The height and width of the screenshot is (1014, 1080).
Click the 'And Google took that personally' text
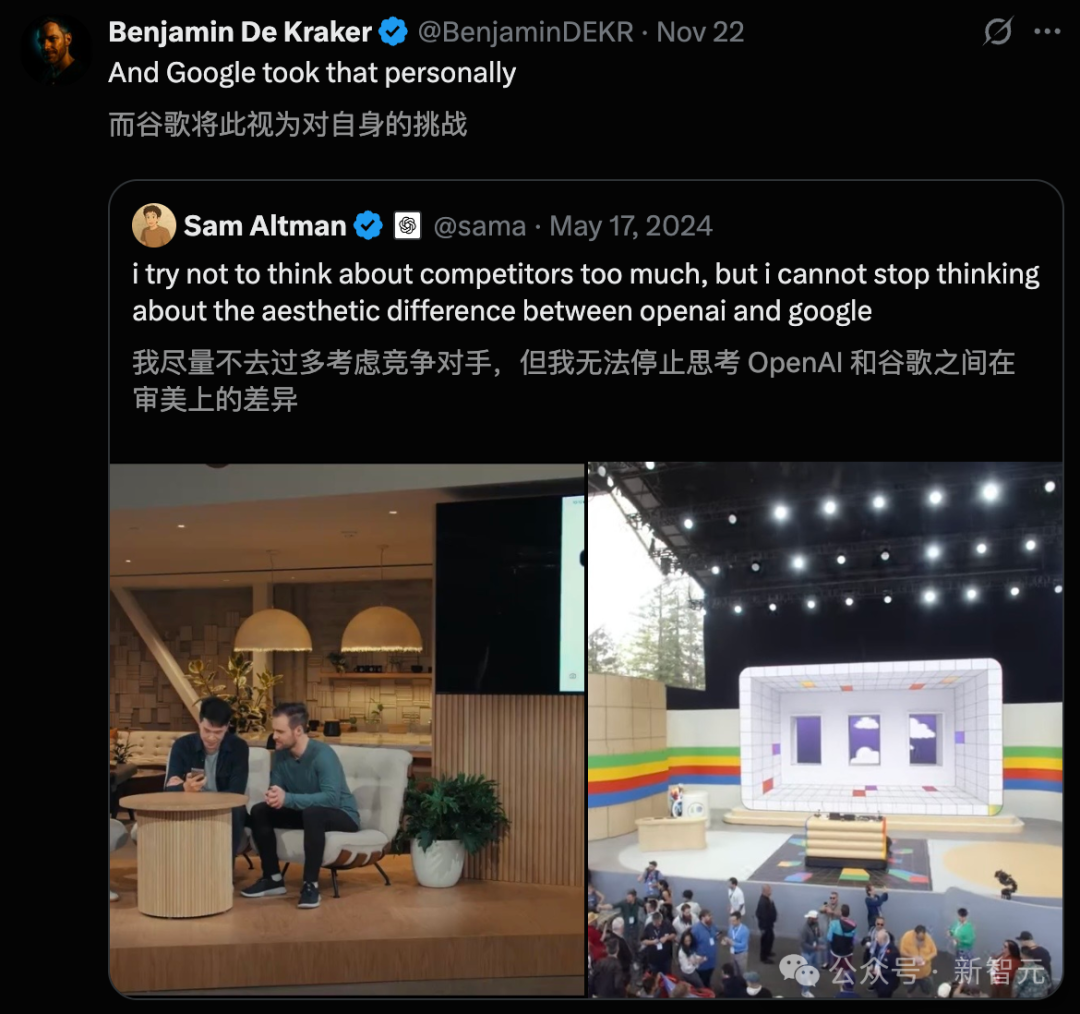coord(312,73)
